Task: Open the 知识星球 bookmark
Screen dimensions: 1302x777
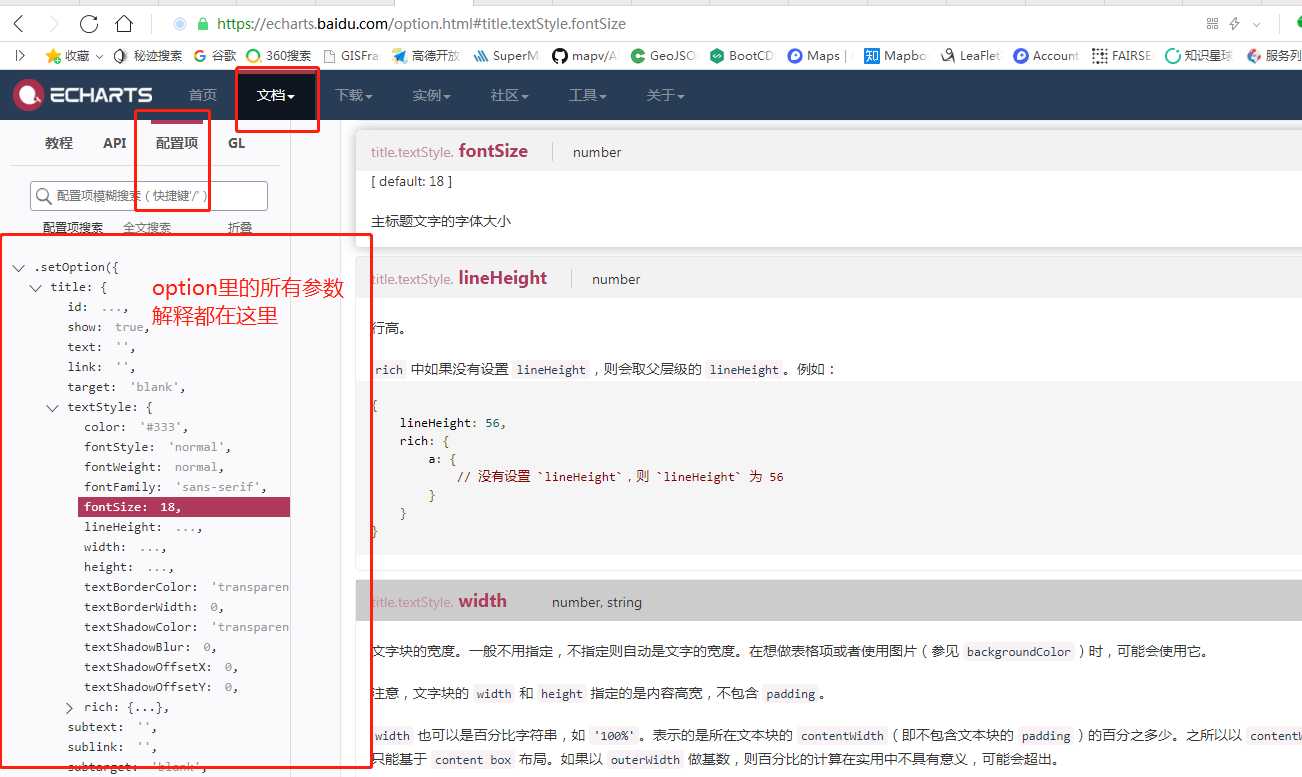Action: (x=1200, y=56)
